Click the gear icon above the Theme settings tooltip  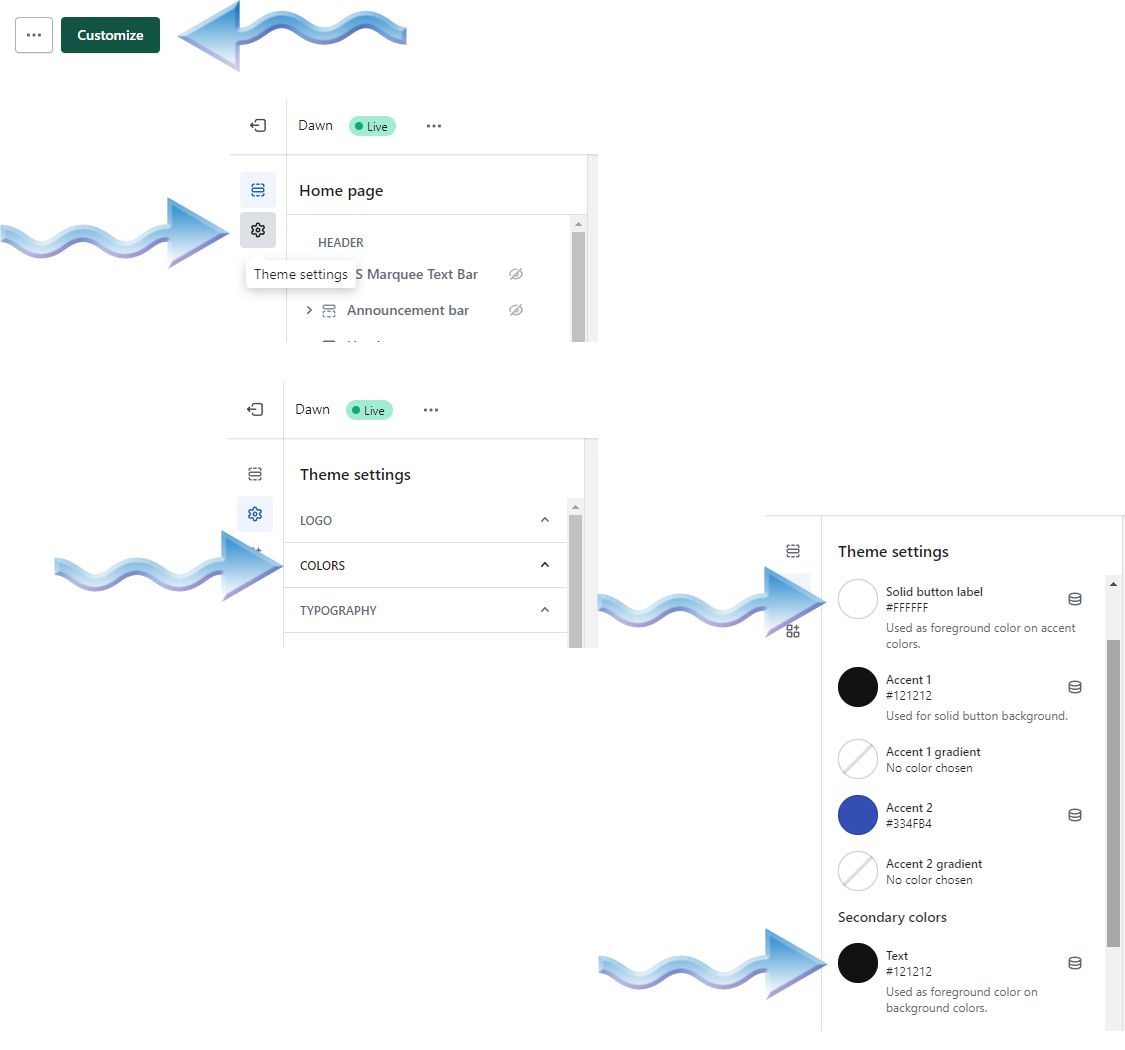(x=258, y=230)
